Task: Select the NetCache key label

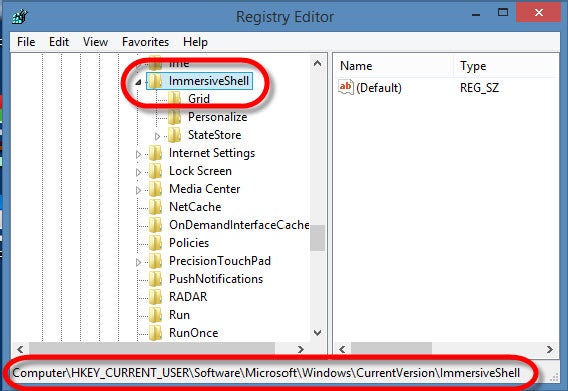Action: point(195,207)
